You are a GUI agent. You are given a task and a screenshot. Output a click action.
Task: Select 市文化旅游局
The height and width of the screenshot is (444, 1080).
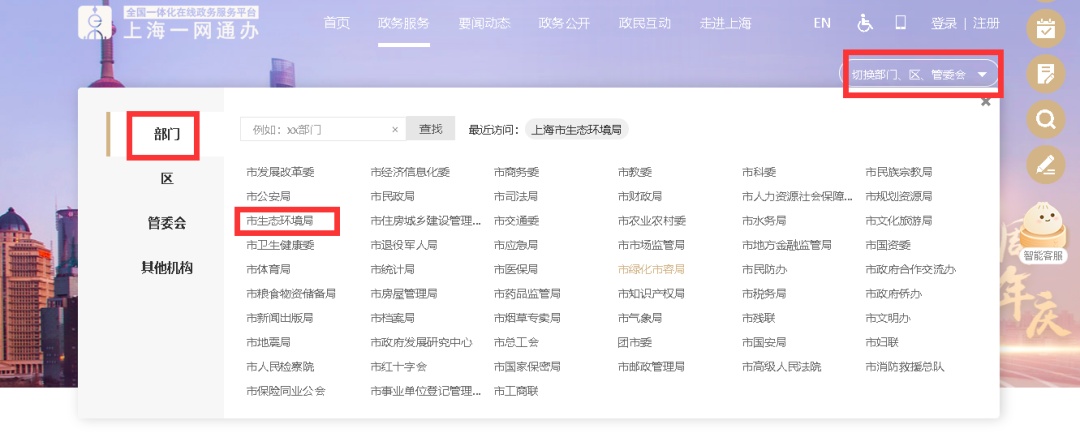tap(899, 221)
